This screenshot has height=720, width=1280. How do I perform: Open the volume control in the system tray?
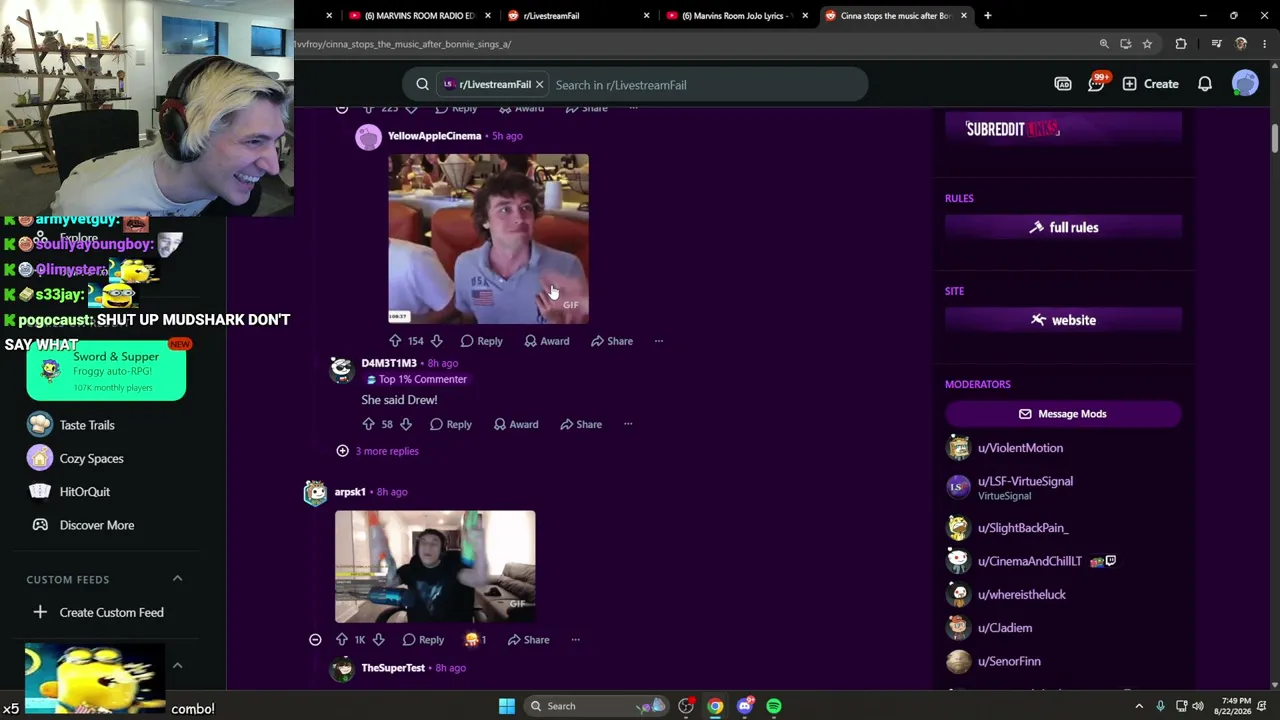pyautogui.click(x=1198, y=706)
